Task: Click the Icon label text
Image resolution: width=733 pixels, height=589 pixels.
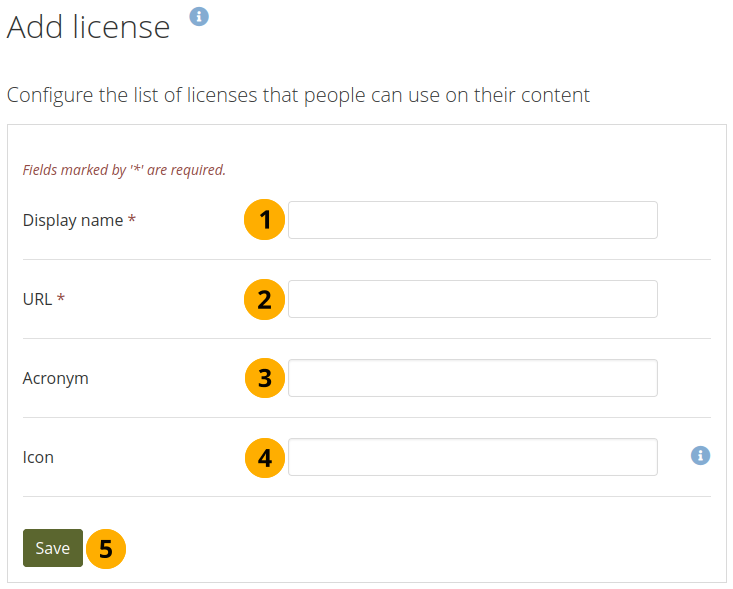Action: pos(38,457)
